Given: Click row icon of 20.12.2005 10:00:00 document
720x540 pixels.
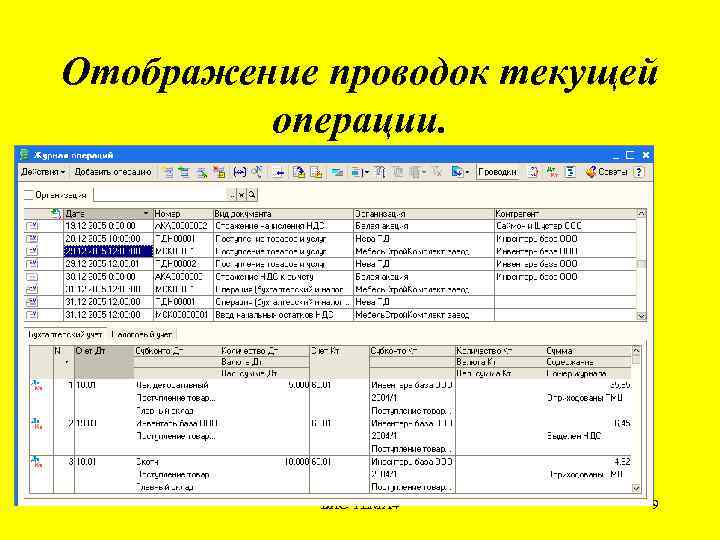Looking at the screenshot, I should [x=32, y=239].
